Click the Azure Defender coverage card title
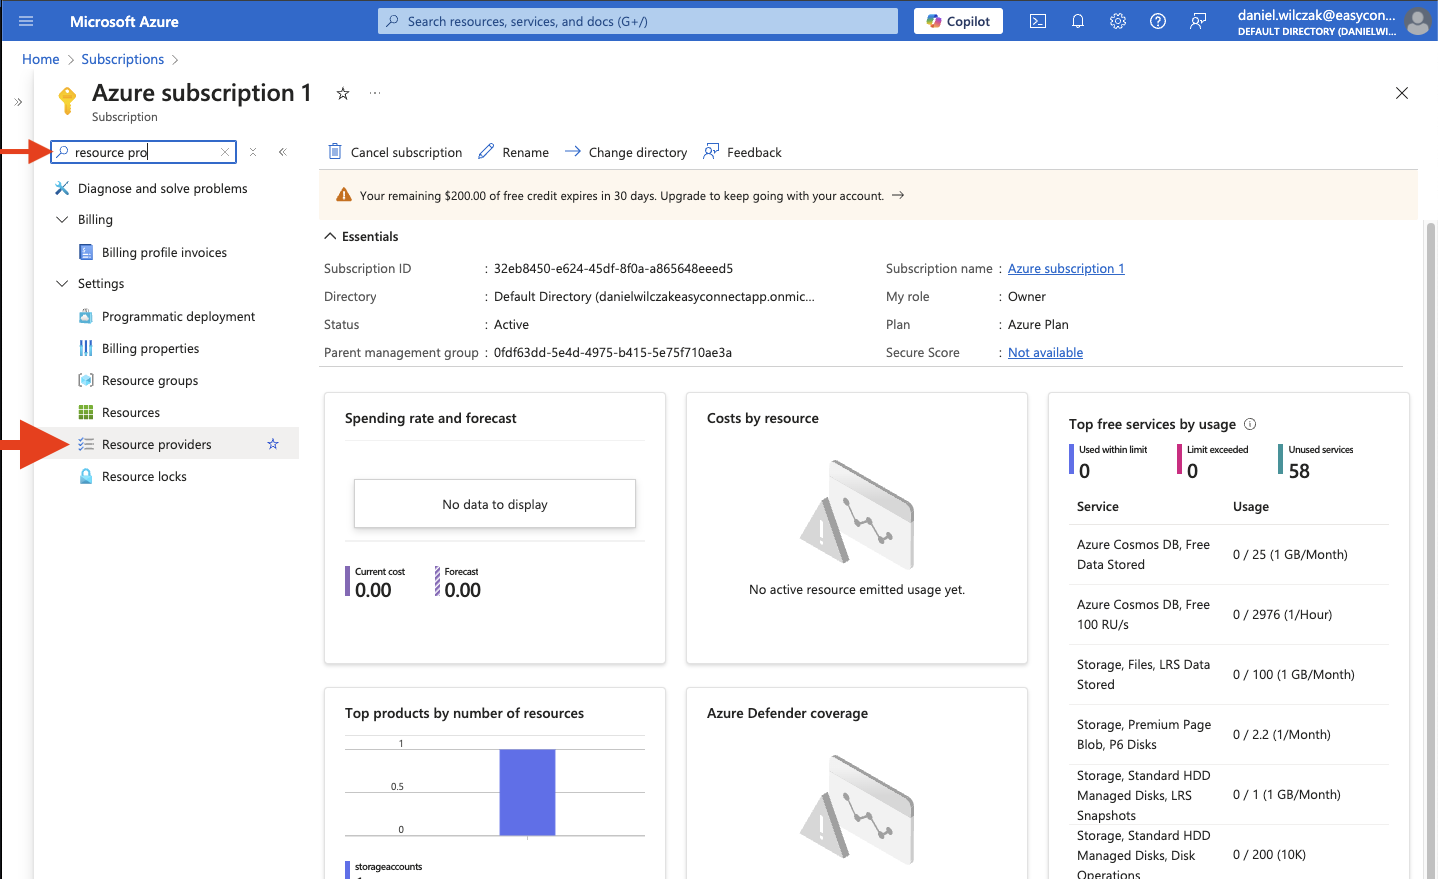 click(787, 713)
